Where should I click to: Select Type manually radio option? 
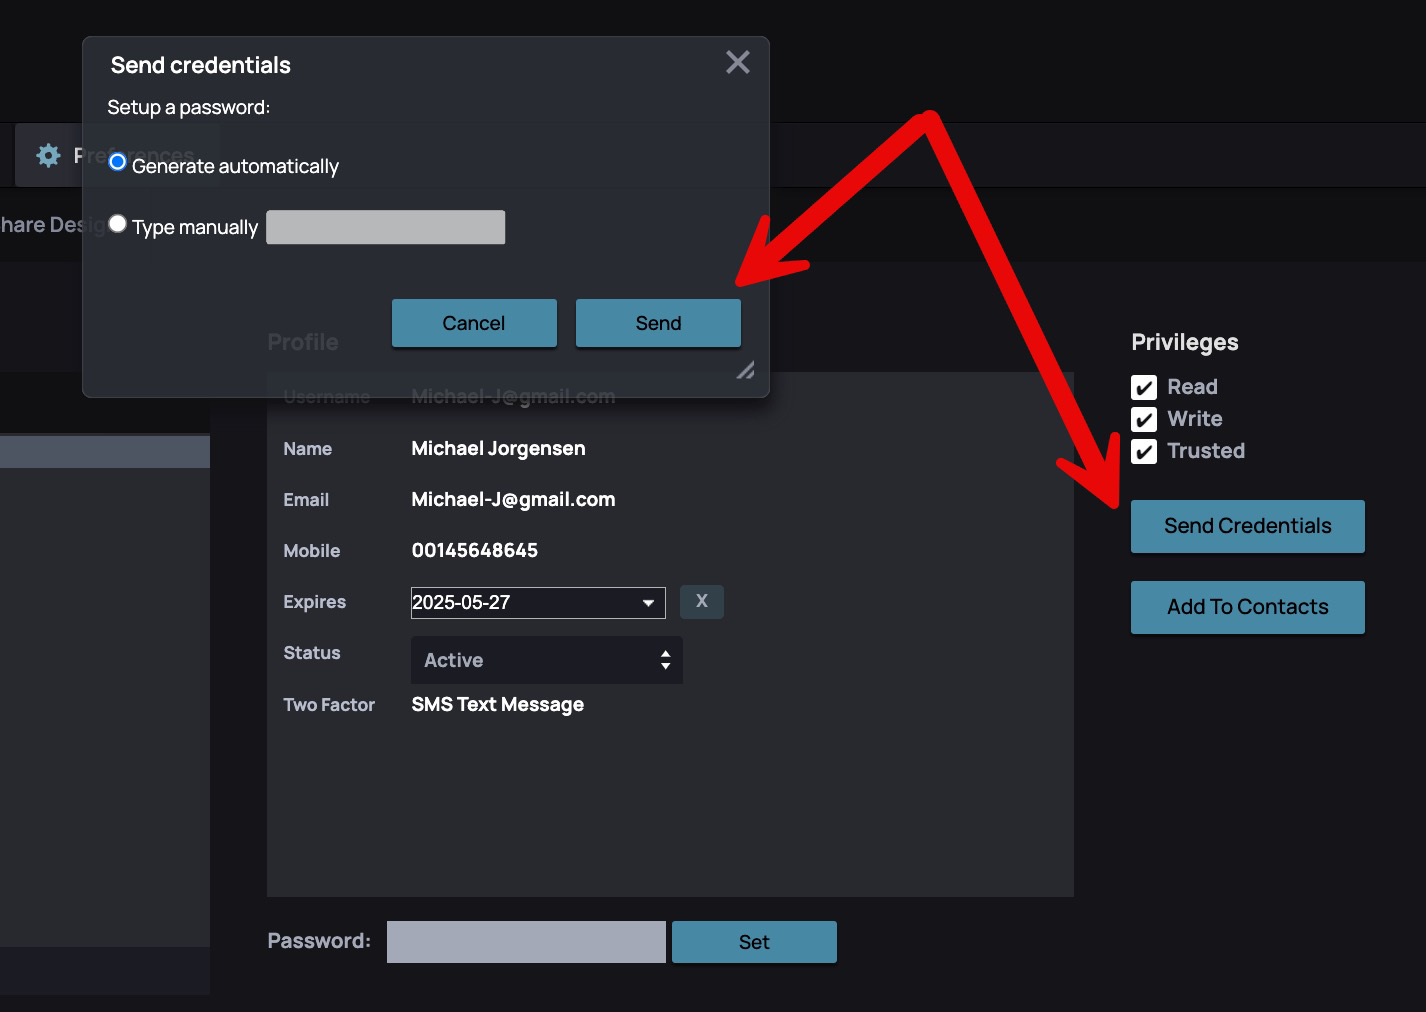[x=118, y=224]
